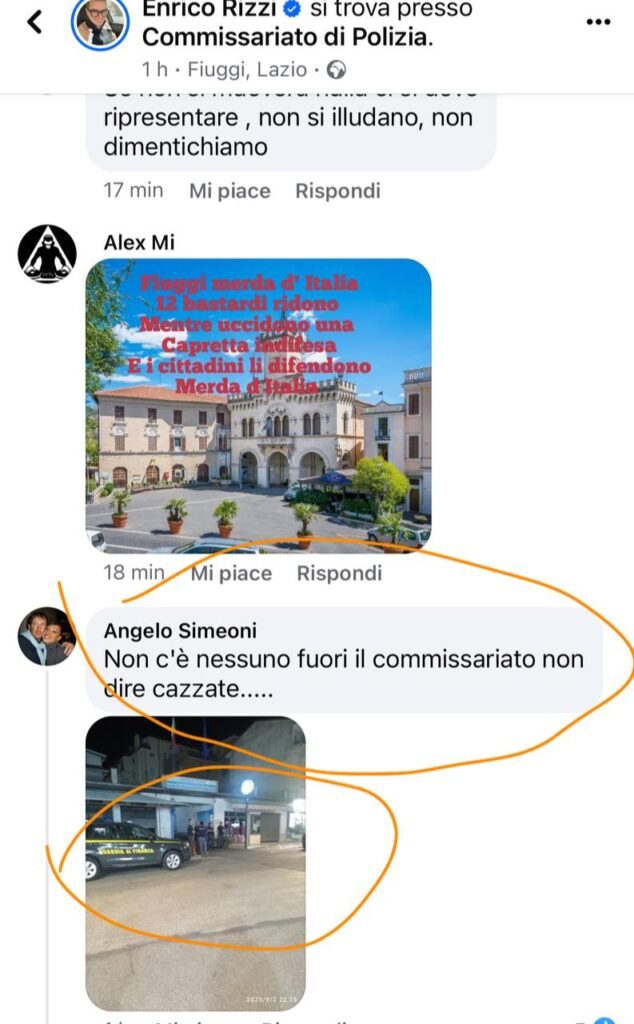
Task: Reply to the 17 min old comment
Action: [x=338, y=191]
